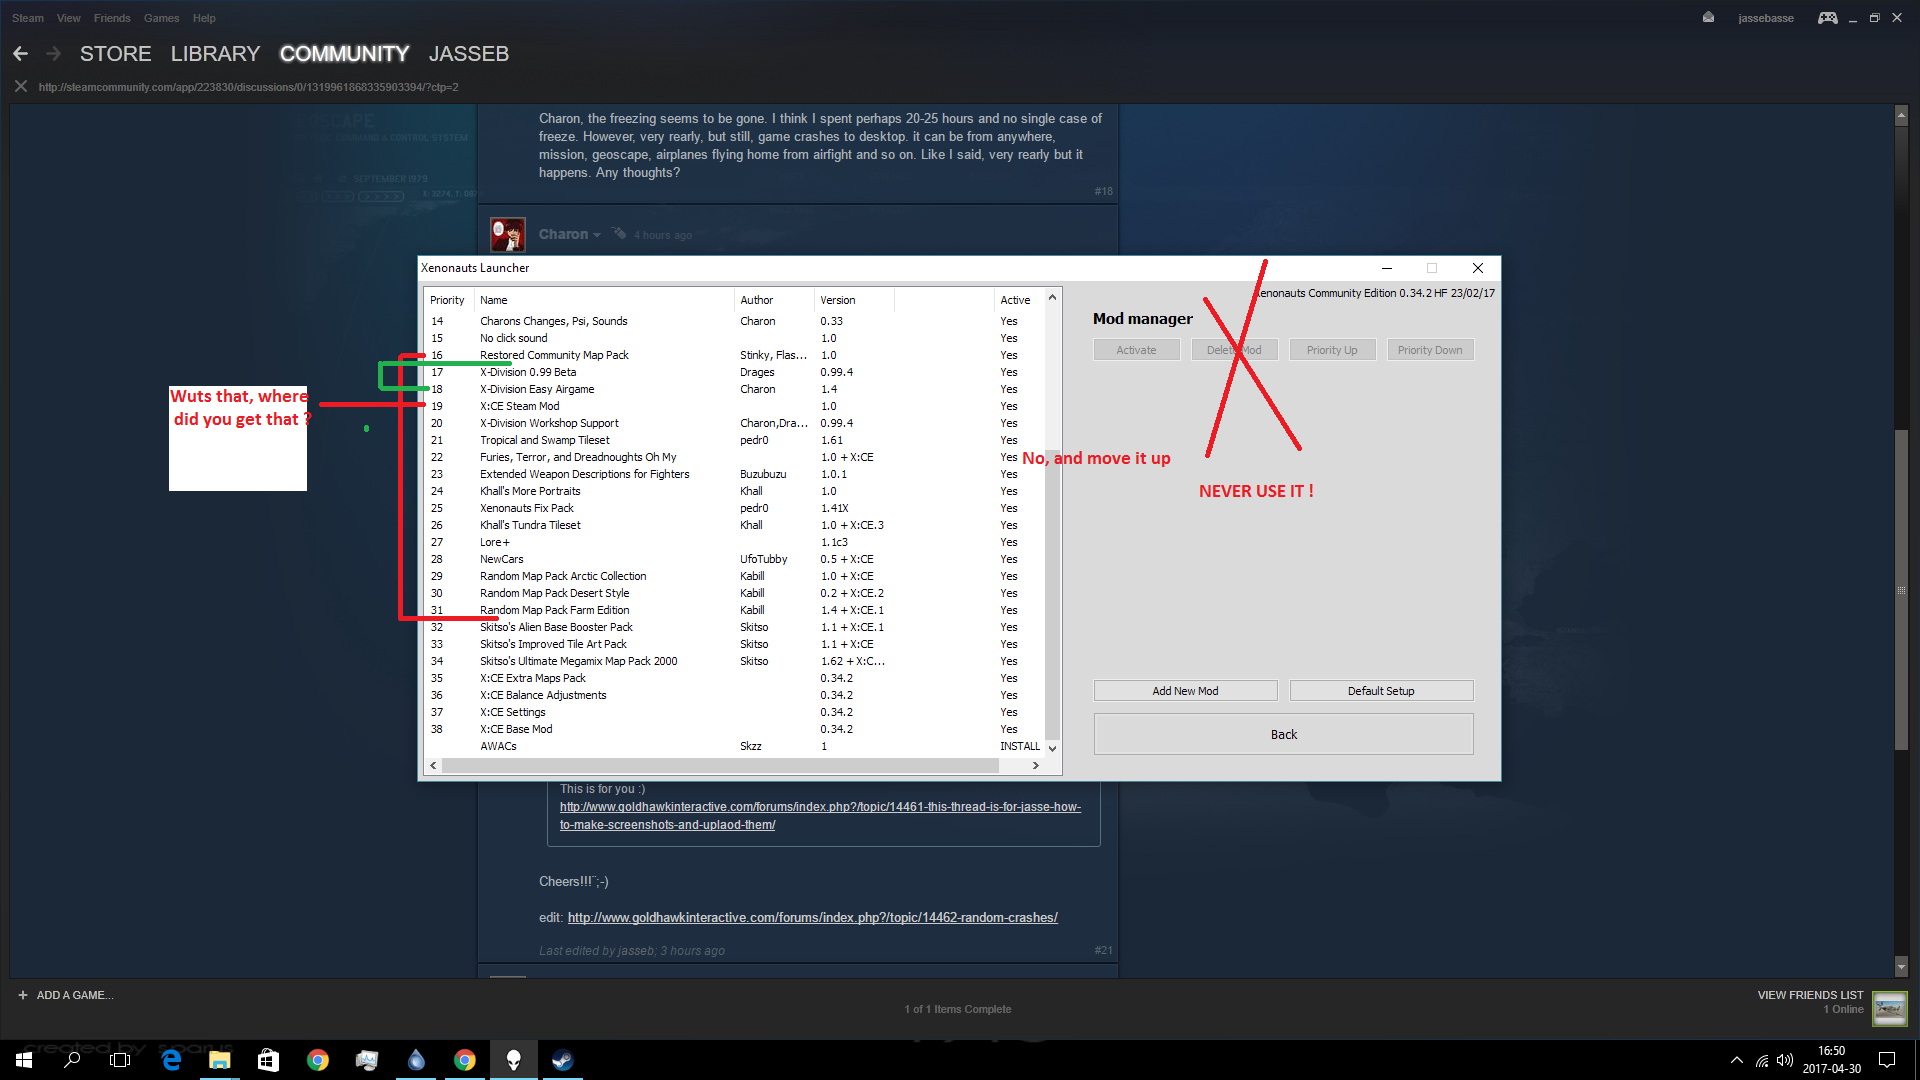Open the how-to-make-screenshots forum link
The image size is (1920, 1080).
point(820,816)
